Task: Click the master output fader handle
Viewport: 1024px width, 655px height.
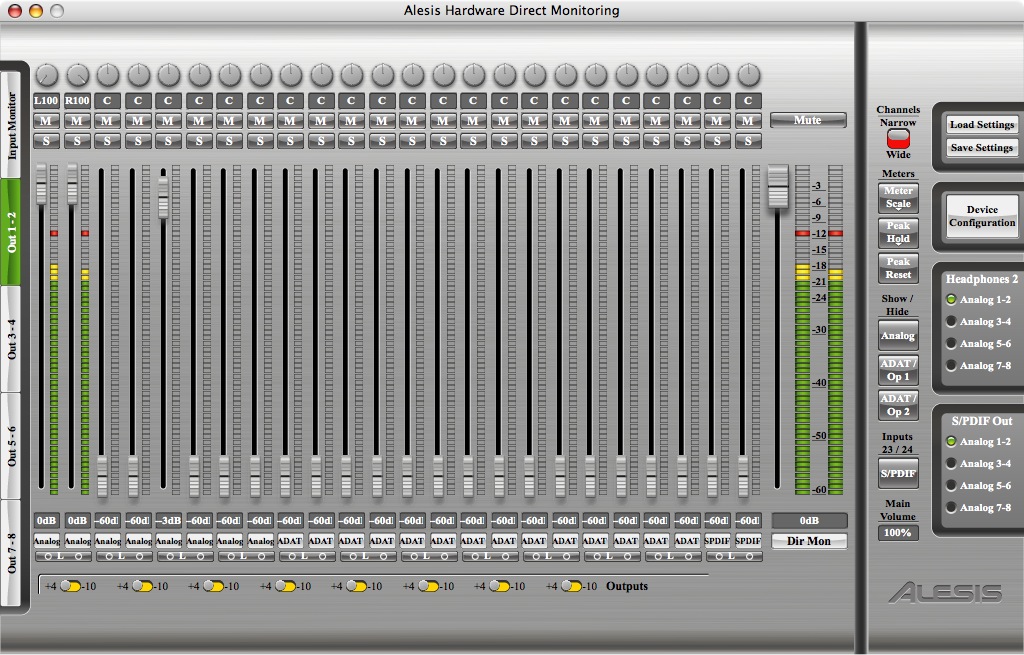Action: [x=777, y=187]
